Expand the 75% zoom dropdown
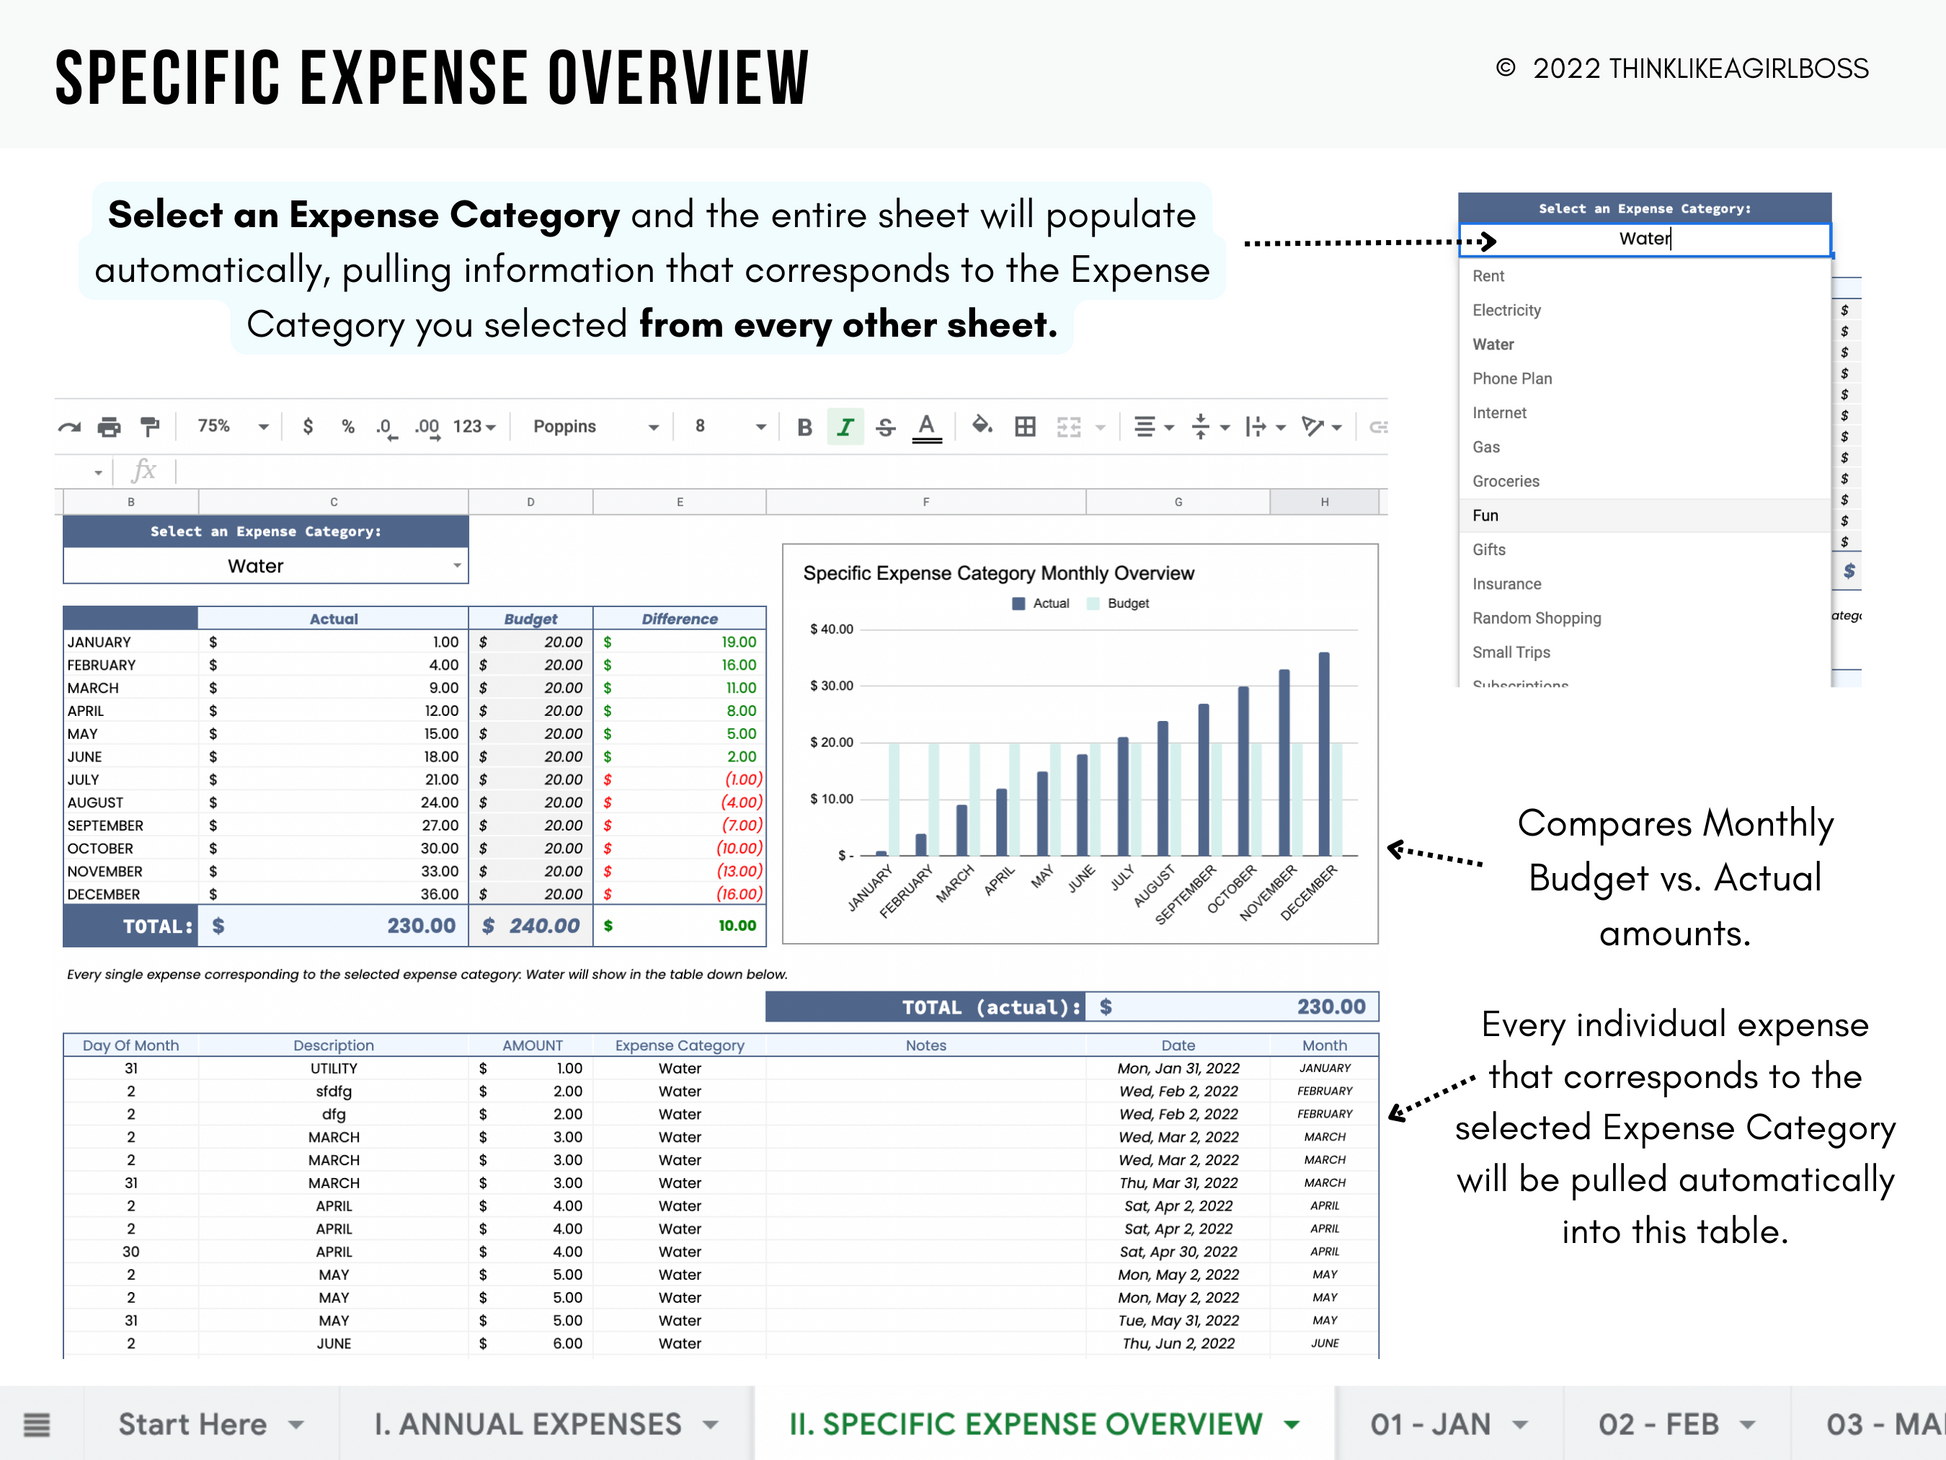Viewport: 1946px width, 1460px height. 233,426
